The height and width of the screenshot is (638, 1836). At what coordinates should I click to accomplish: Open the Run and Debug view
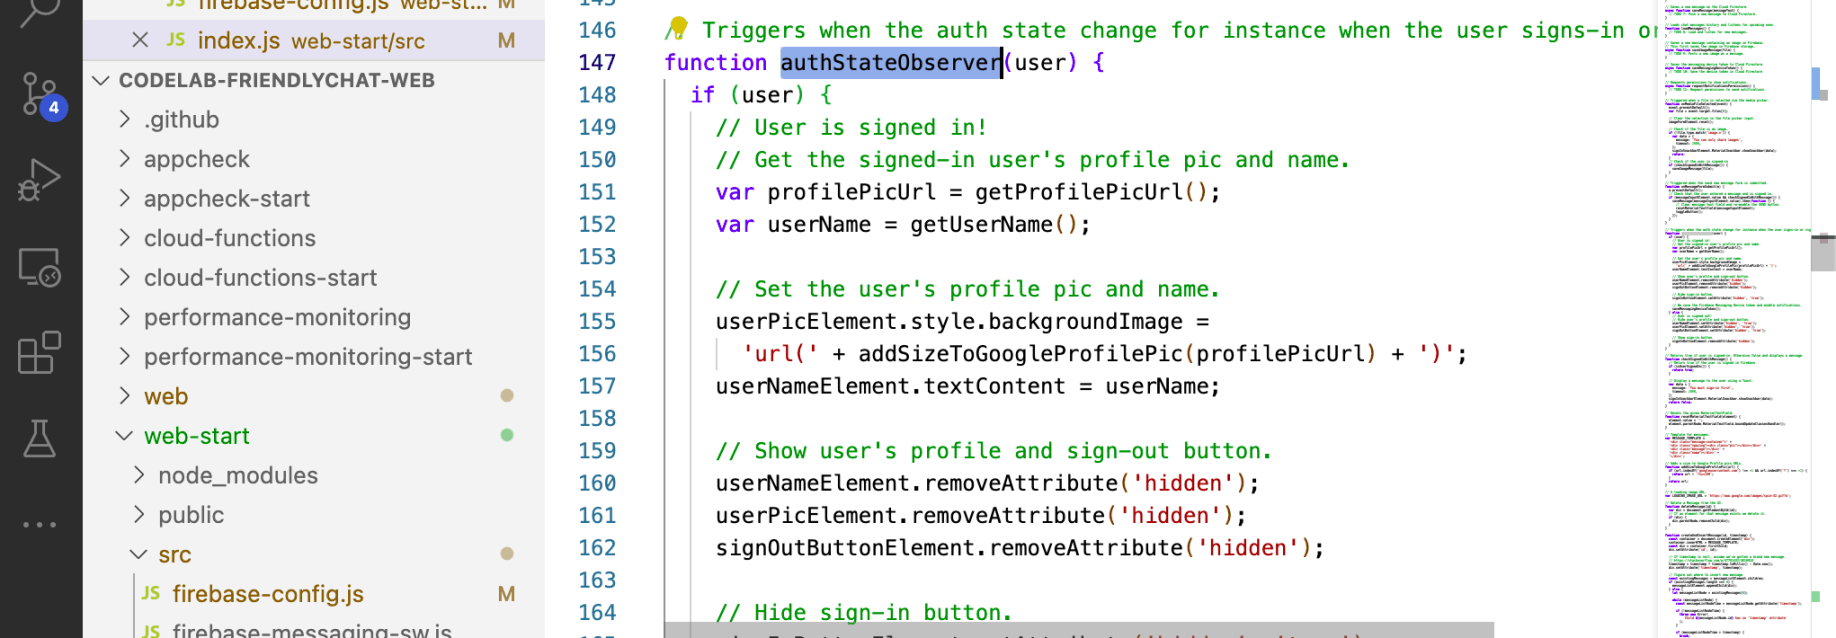(40, 181)
